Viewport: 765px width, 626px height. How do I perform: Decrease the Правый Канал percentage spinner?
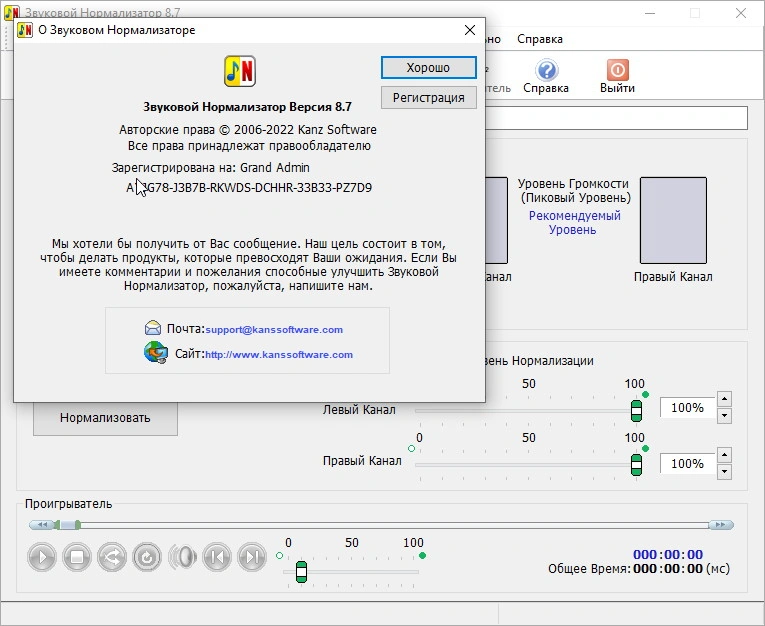point(725,471)
